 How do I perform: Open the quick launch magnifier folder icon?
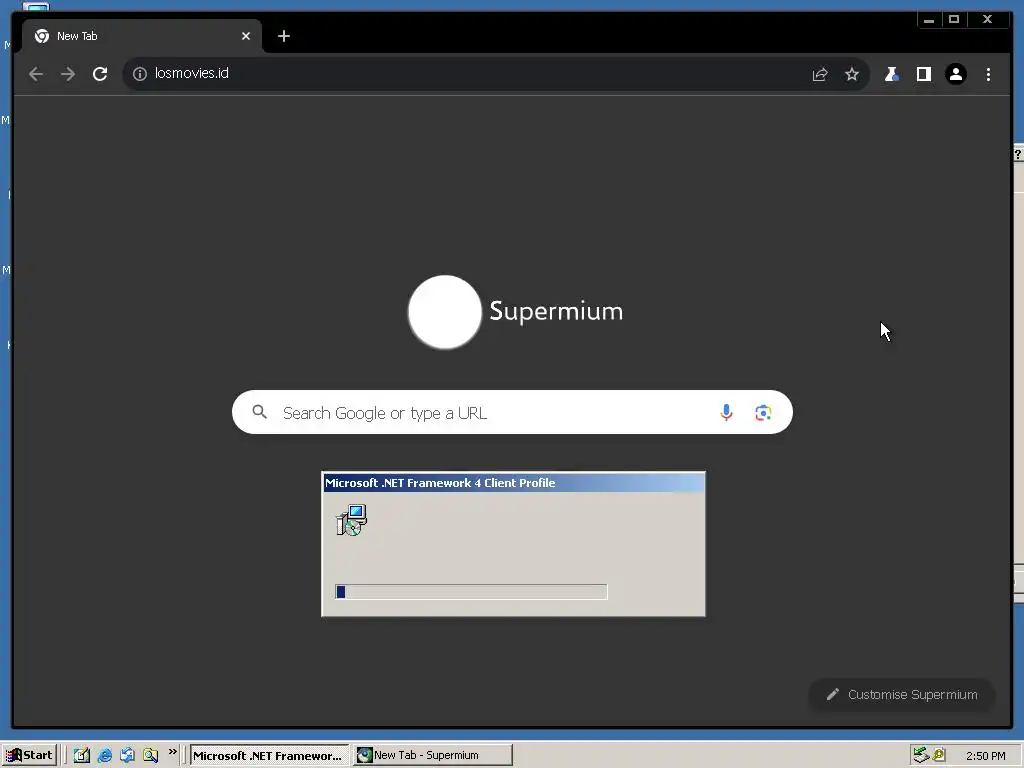151,756
